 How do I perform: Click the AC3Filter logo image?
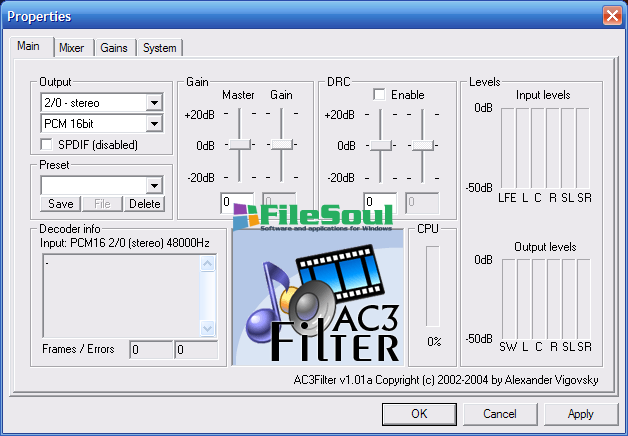317,297
